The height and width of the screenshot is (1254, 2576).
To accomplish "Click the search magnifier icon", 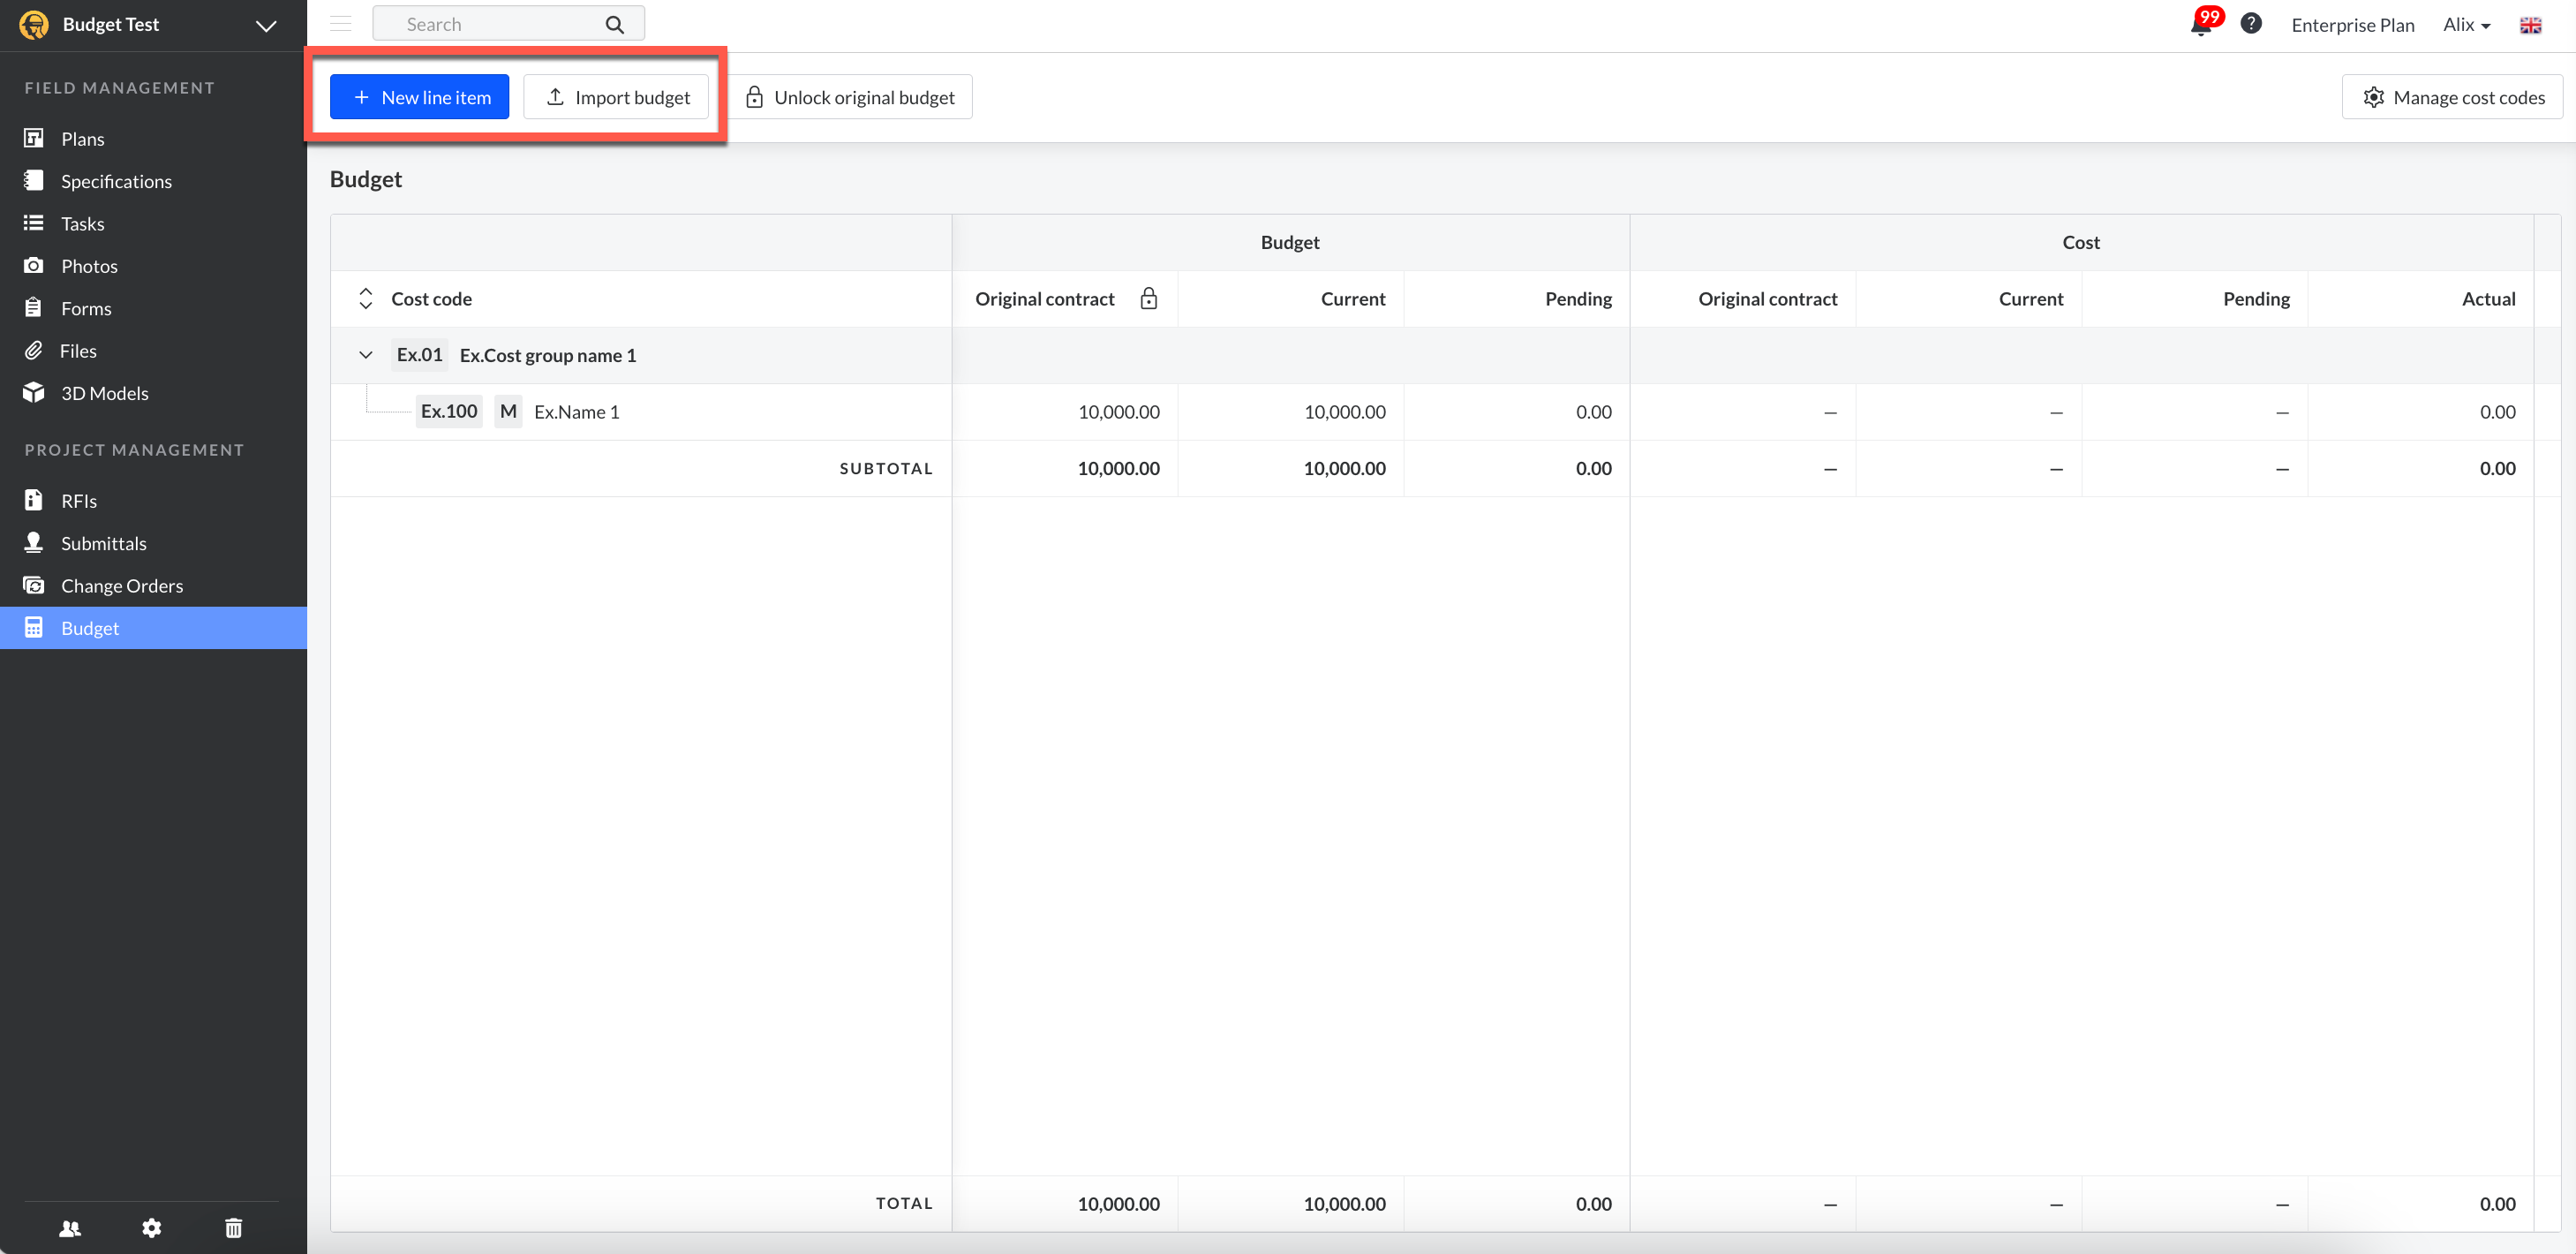I will pyautogui.click(x=615, y=24).
